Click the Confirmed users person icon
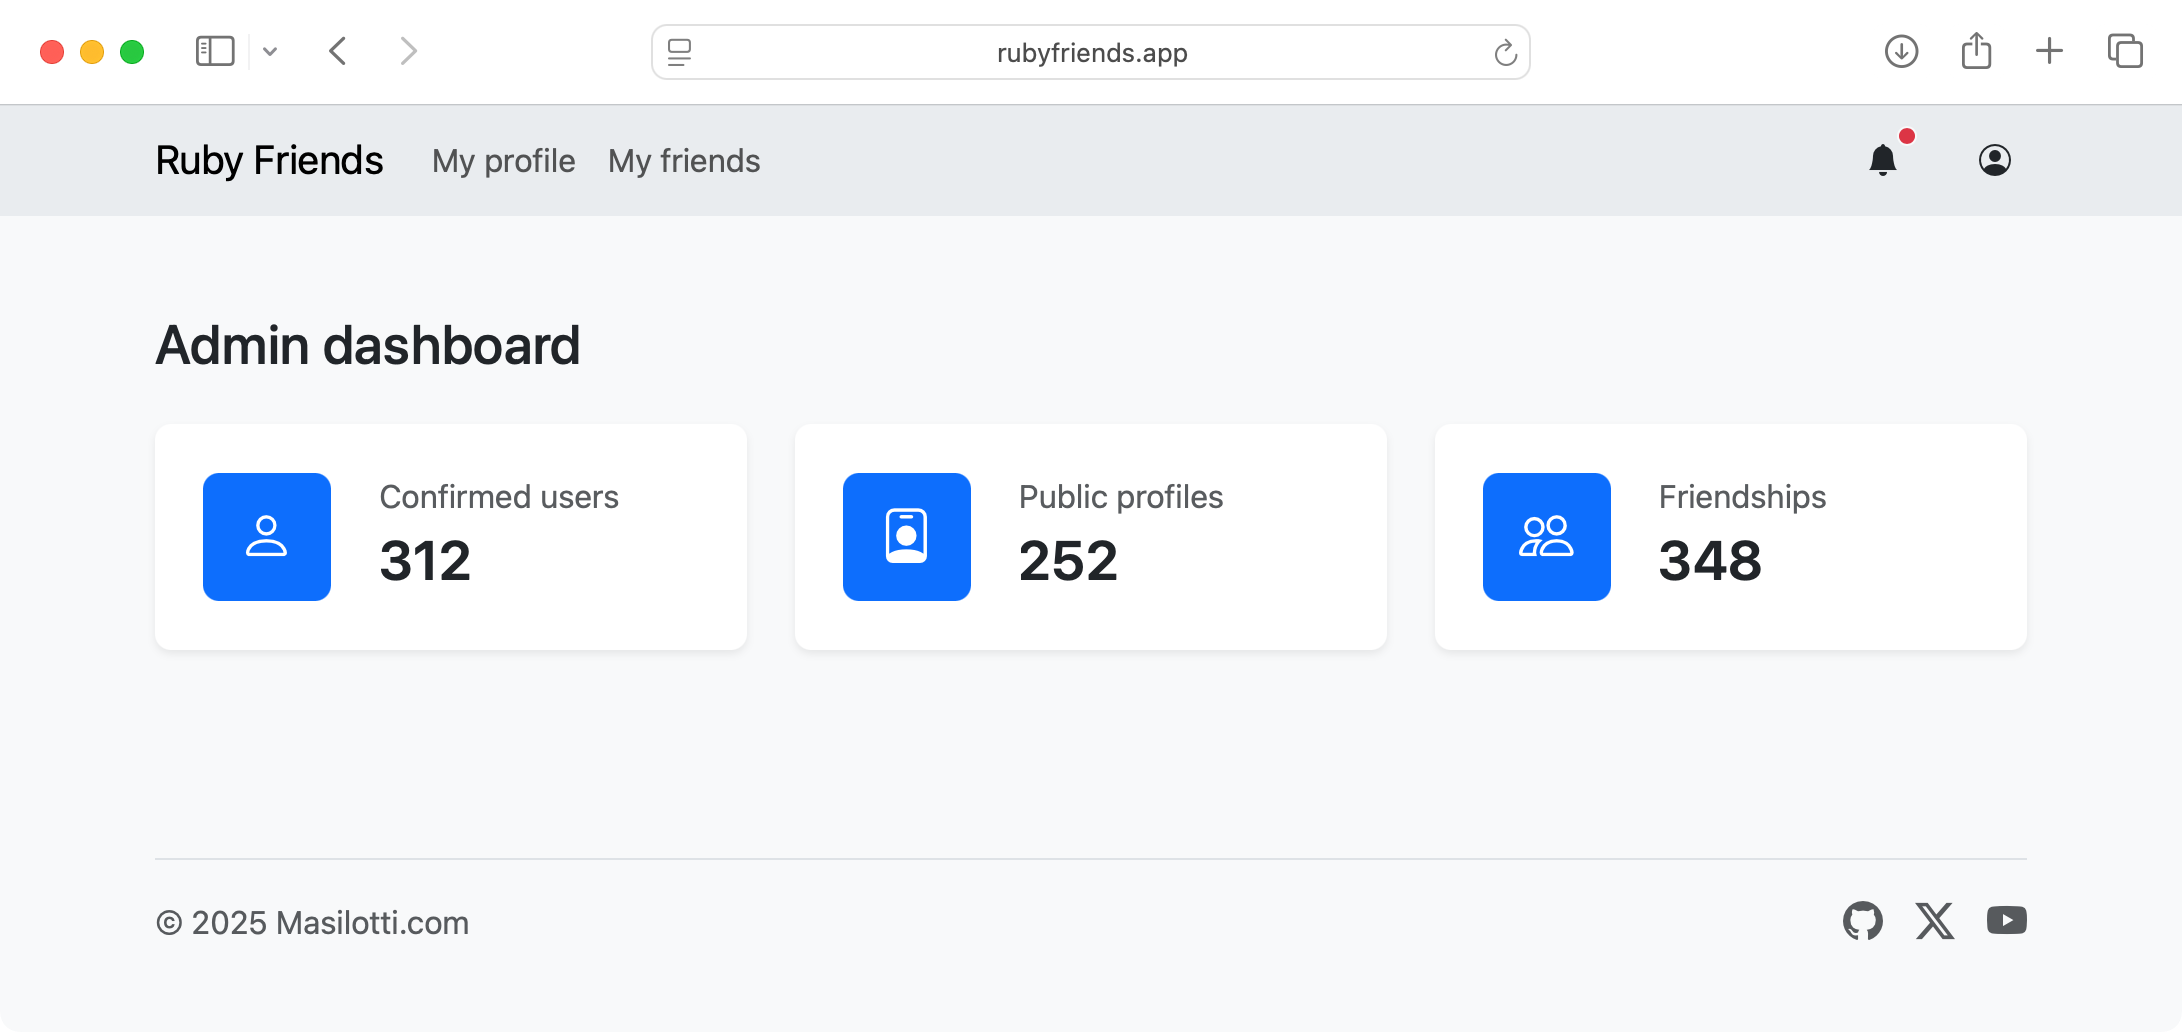The width and height of the screenshot is (2182, 1032). pos(267,537)
